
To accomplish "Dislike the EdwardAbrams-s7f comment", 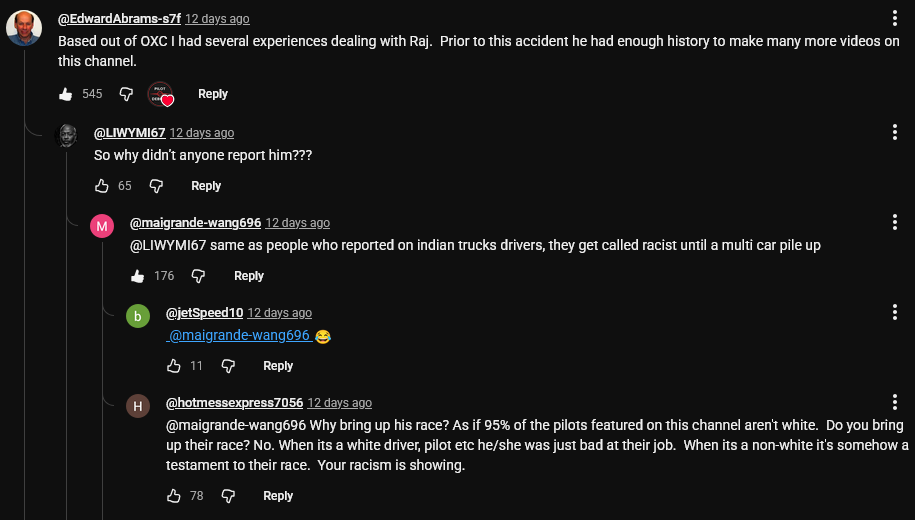I will 126,94.
